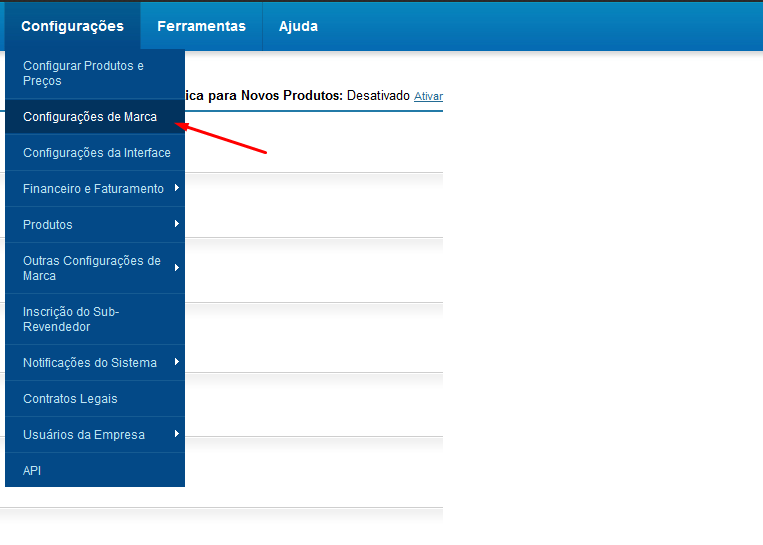Expand Usuários da Empresa submenu arrow
Viewport: 763px width, 545px height.
[x=177, y=434]
